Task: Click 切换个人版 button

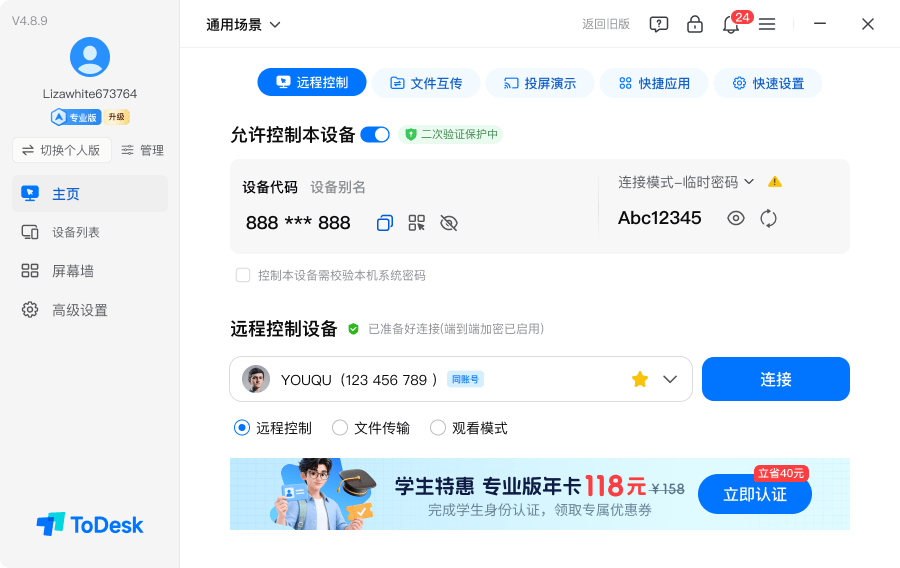Action: coord(62,150)
